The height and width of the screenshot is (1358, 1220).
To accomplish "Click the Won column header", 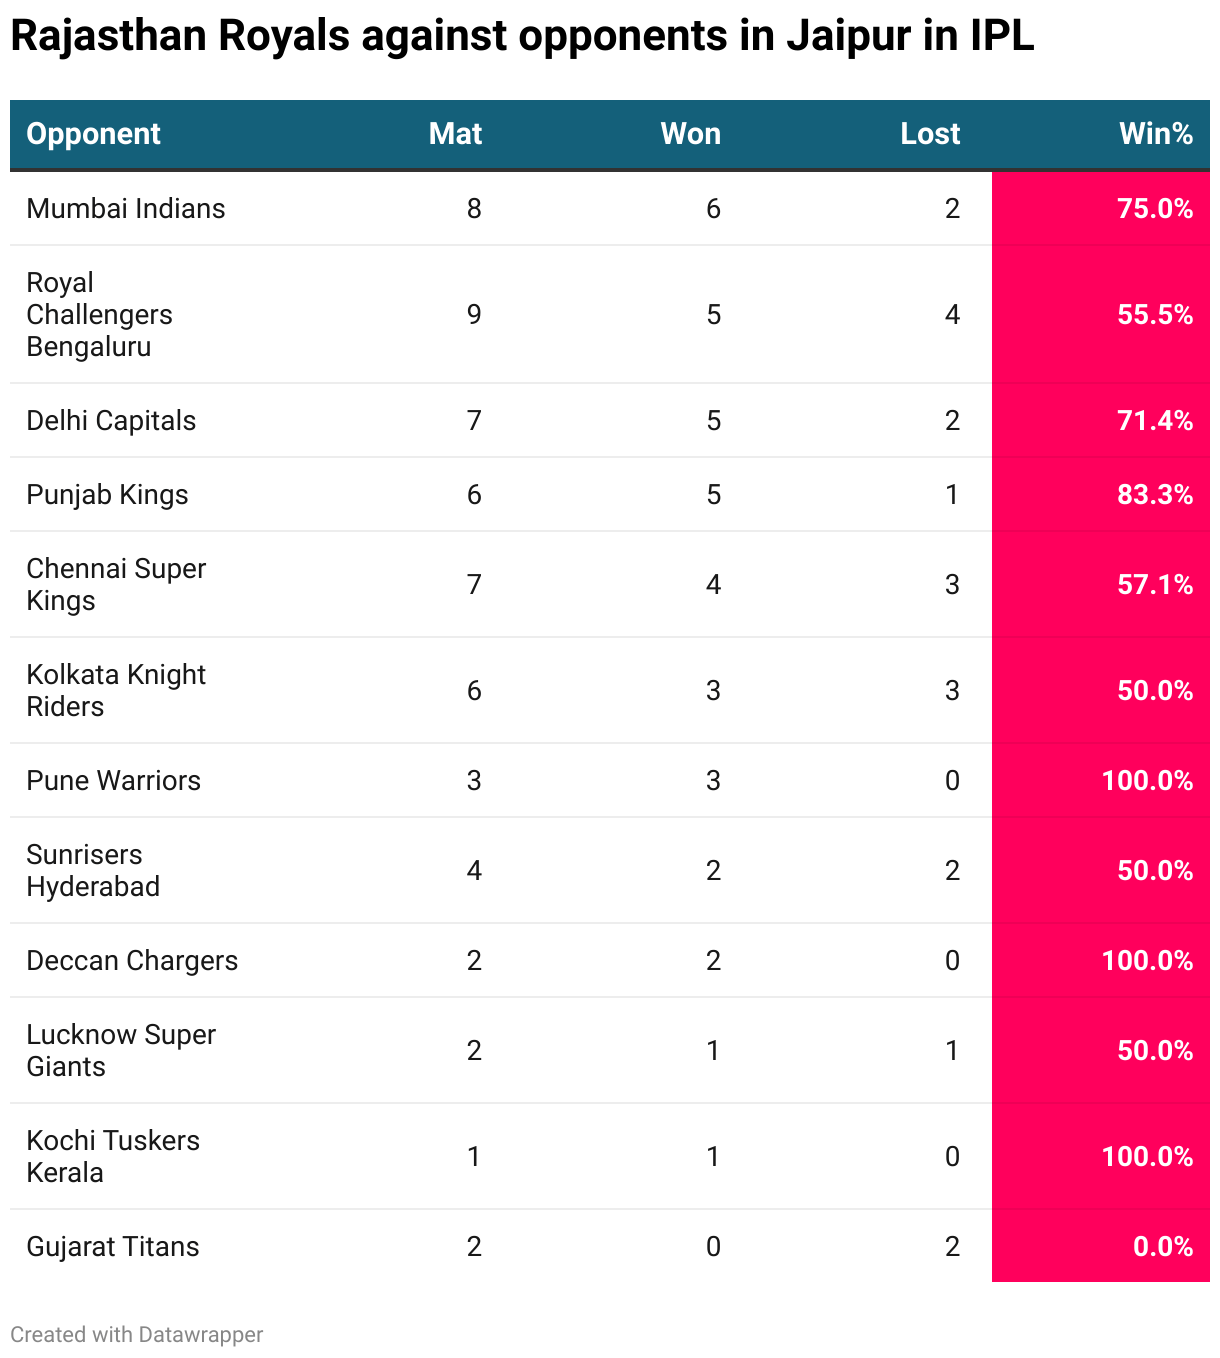I will (x=690, y=134).
